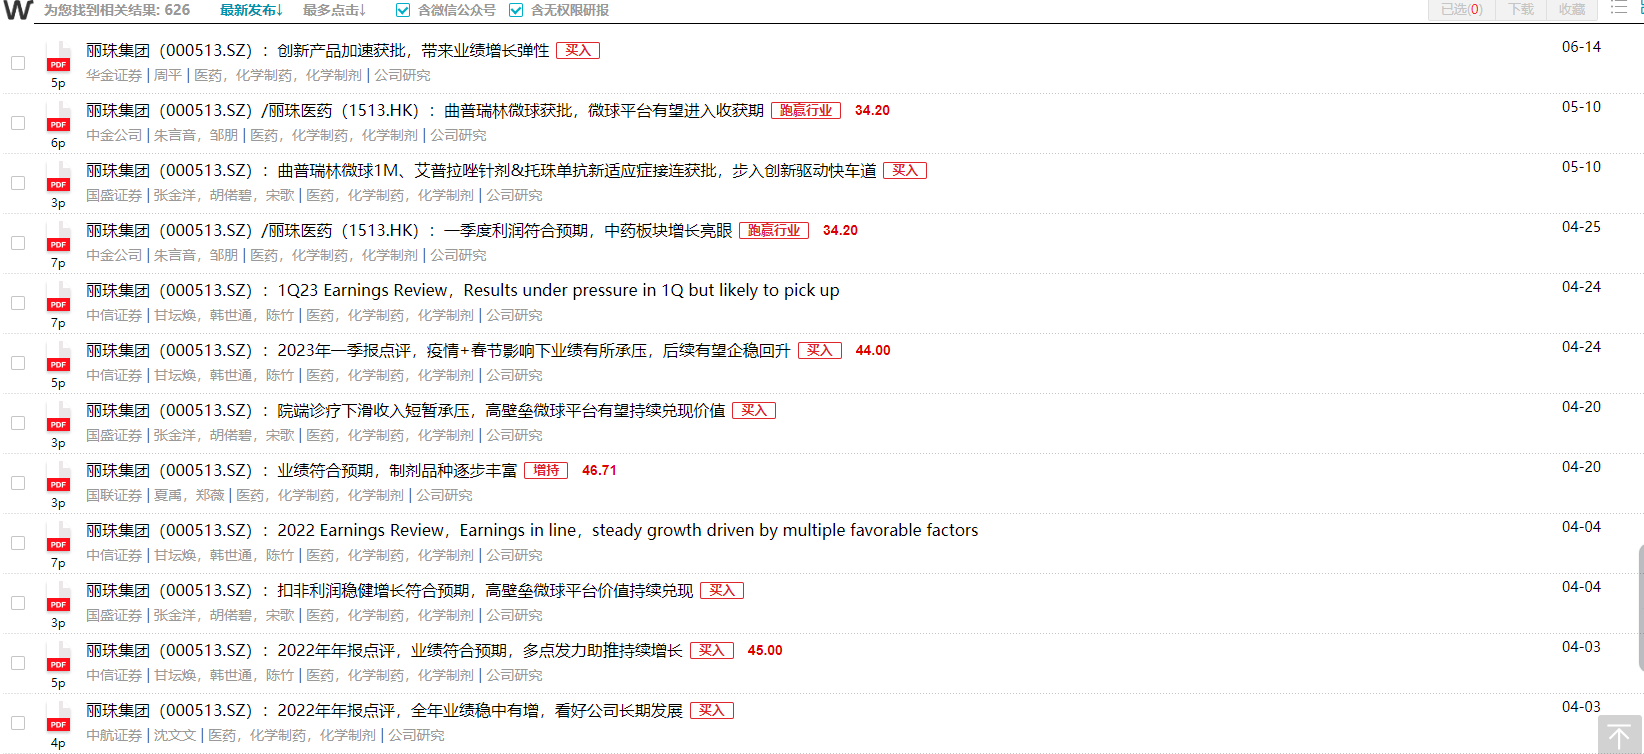Click target price 45.00
The image size is (1644, 754).
(765, 650)
